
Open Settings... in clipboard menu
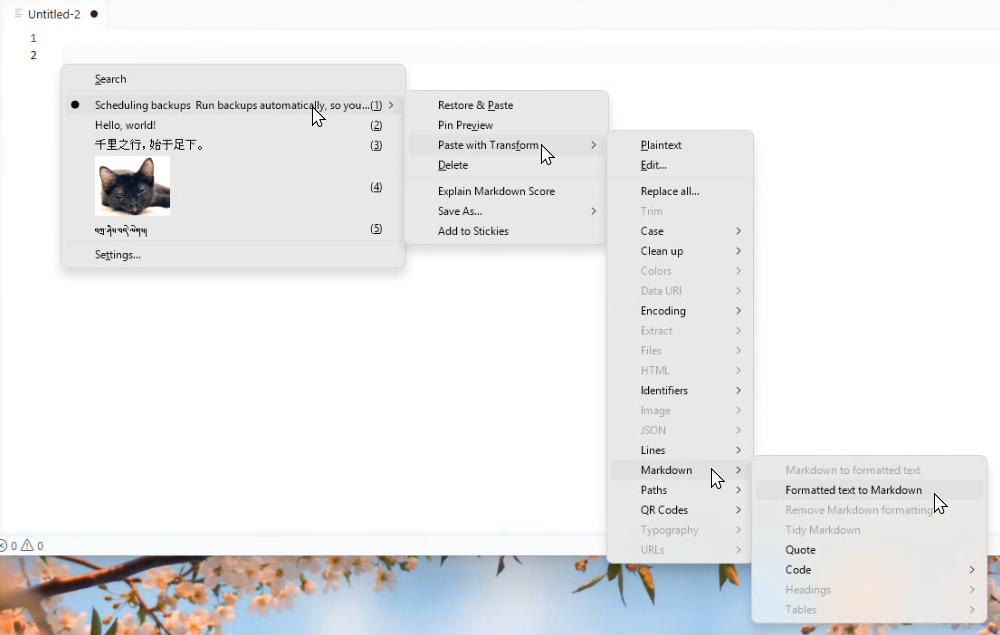233,254
